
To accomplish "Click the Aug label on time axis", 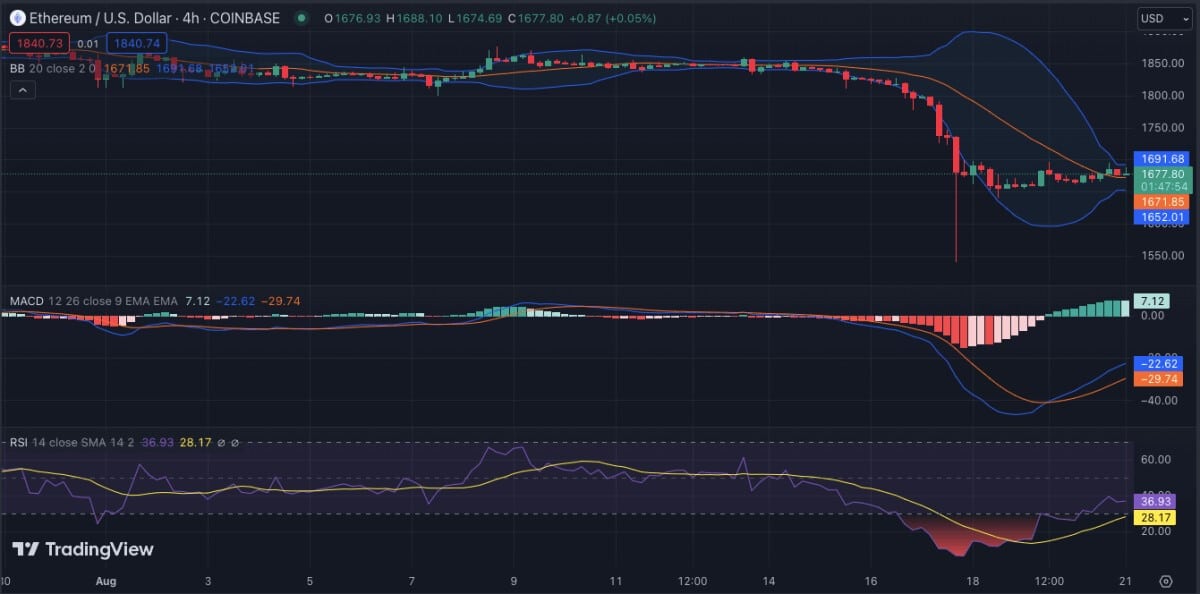I will (x=107, y=581).
